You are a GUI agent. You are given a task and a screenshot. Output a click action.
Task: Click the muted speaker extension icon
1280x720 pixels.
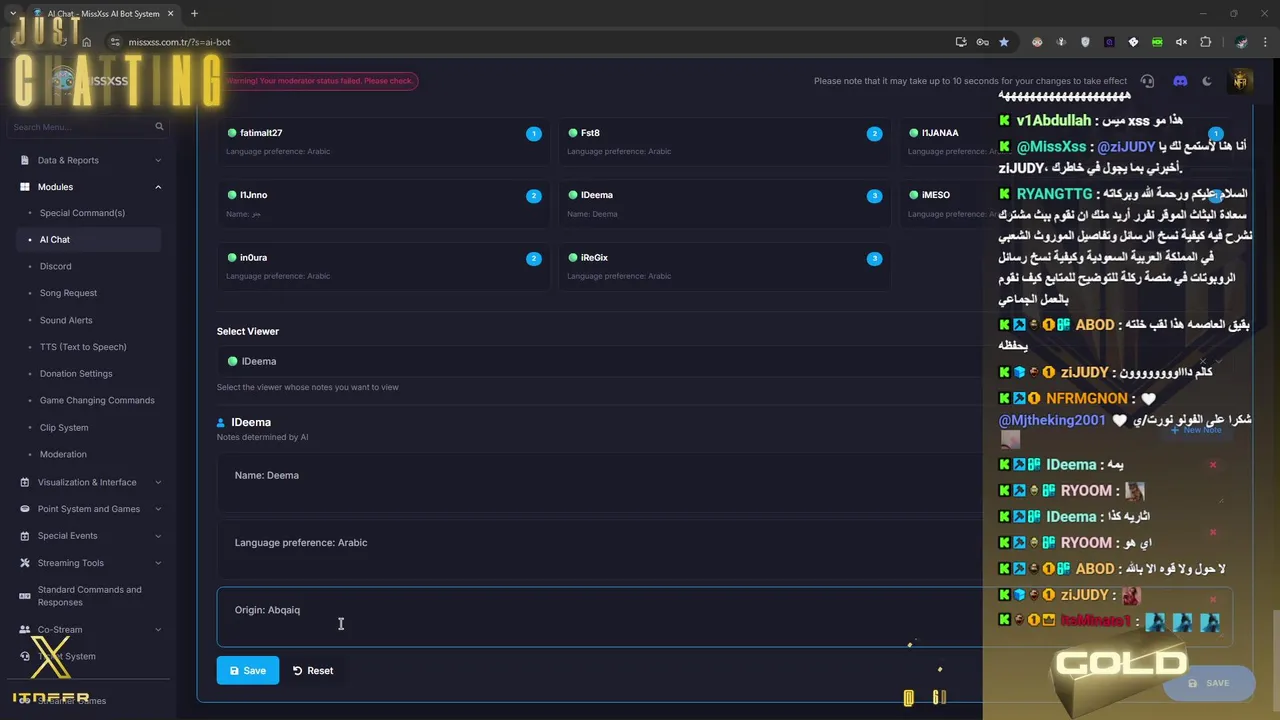[x=1181, y=42]
